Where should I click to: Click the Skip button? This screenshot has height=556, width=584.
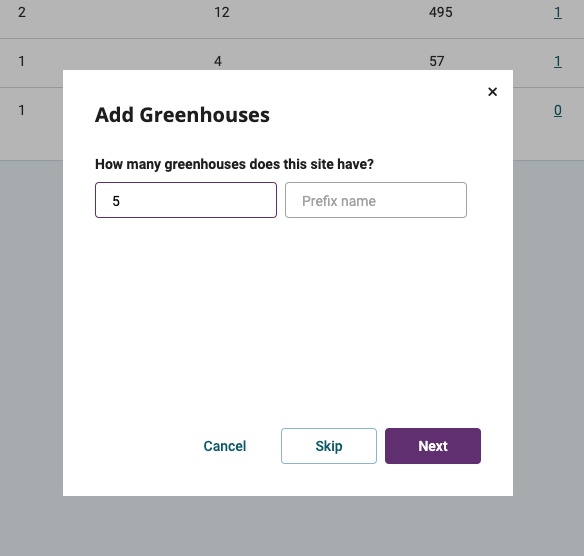[329, 446]
